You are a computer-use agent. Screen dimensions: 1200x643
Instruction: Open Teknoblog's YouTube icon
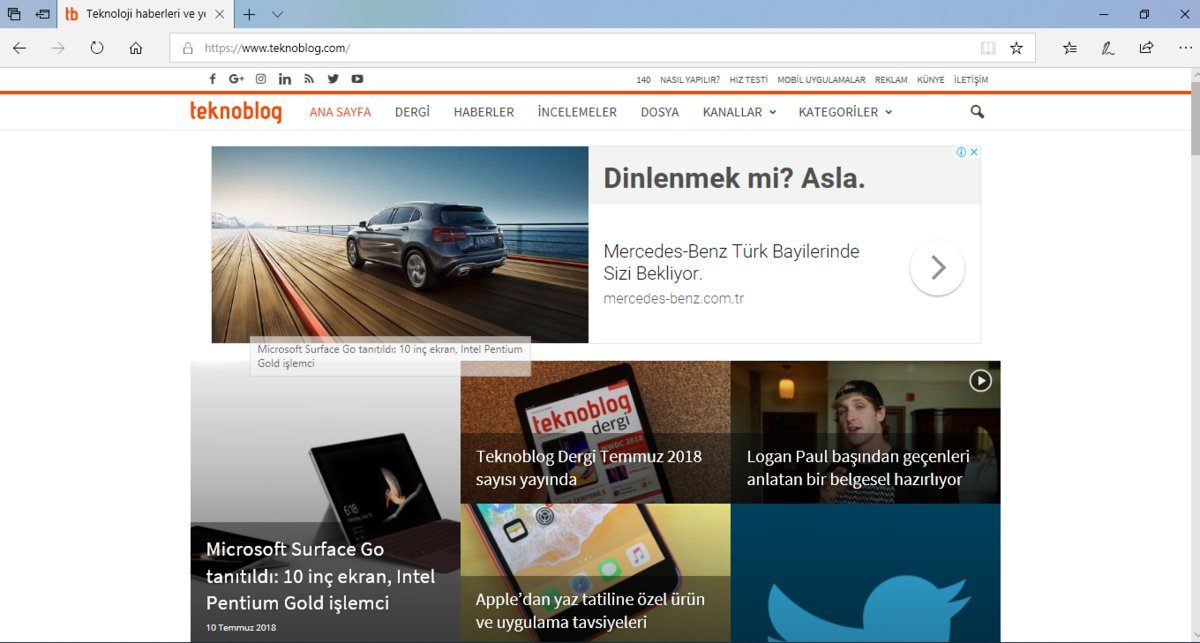pos(357,79)
